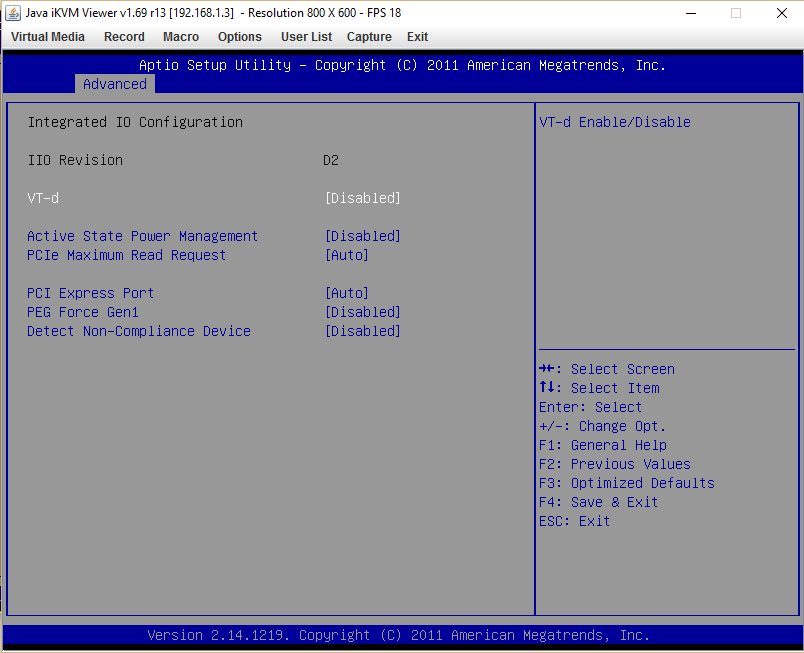Select the Advanced BIOS tab
The height and width of the screenshot is (653, 804).
pos(115,84)
